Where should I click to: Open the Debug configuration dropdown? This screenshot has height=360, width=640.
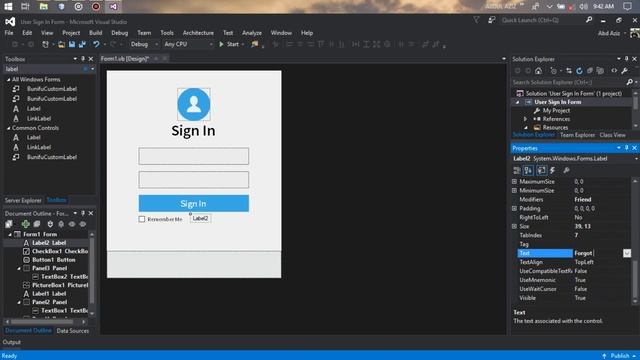(144, 44)
